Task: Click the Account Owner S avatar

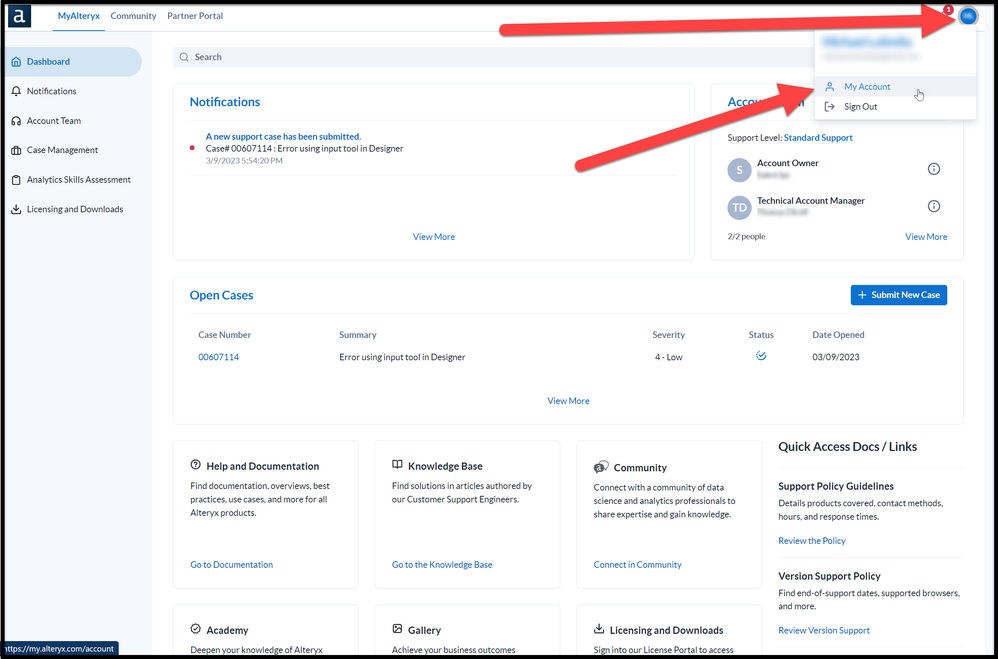Action: 739,170
